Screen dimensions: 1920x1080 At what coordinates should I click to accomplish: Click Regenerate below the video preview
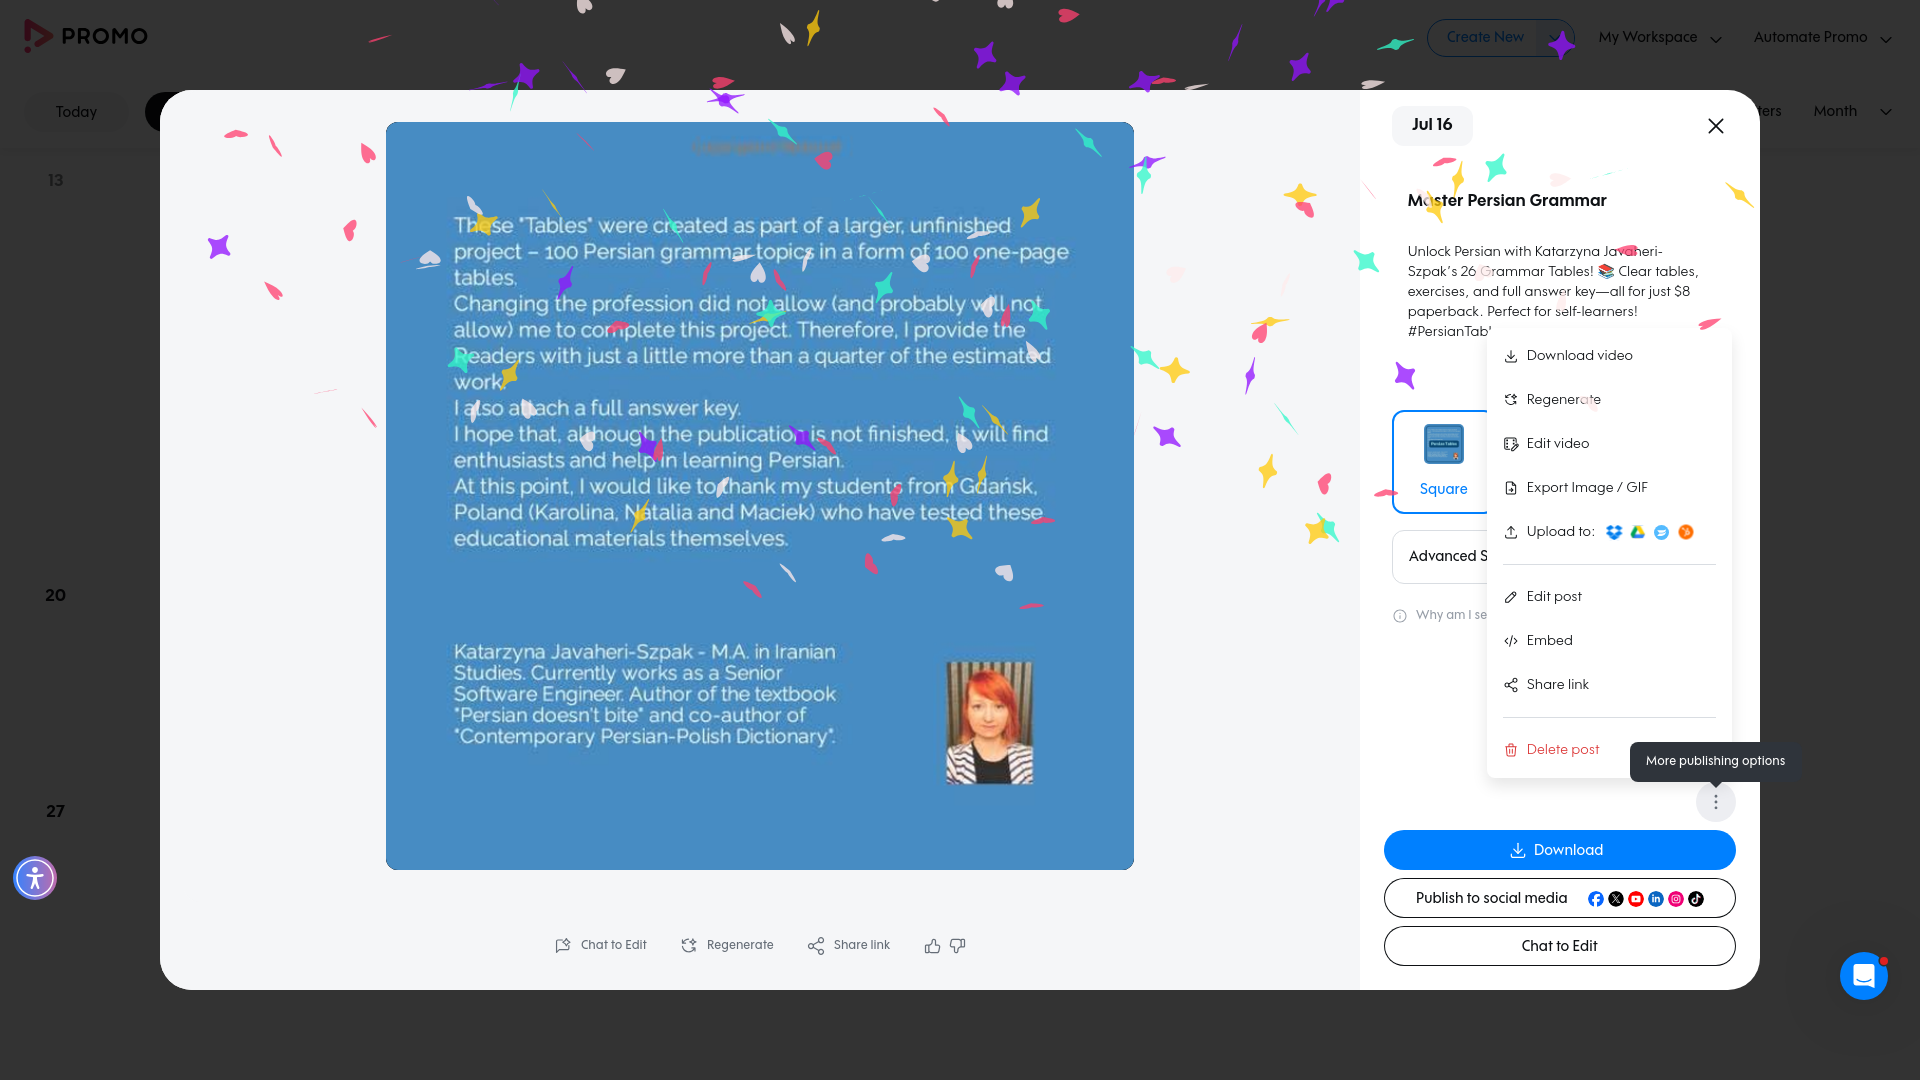[727, 946]
